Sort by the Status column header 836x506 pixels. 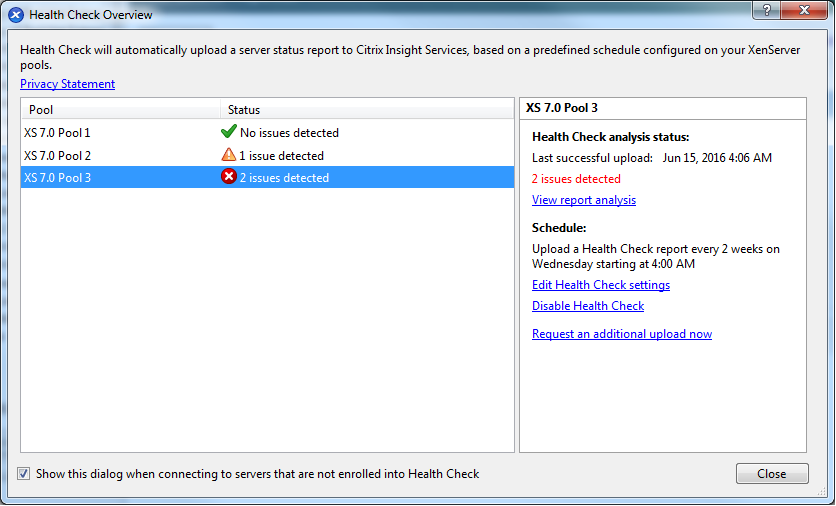click(x=366, y=109)
